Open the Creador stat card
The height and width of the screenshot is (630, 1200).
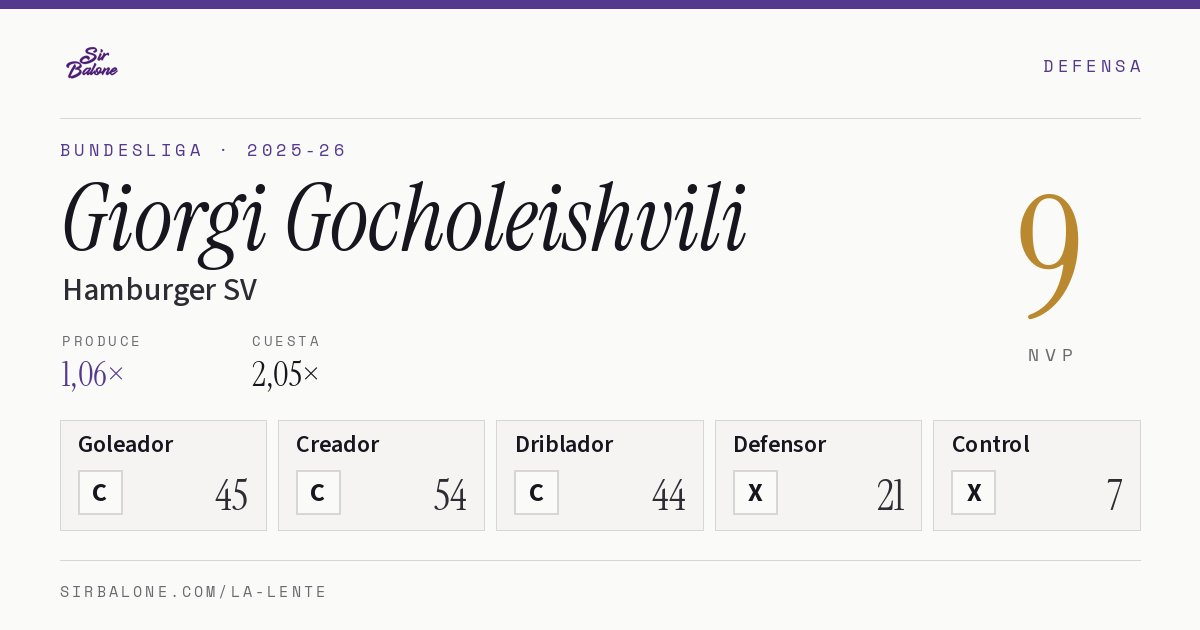tap(381, 475)
